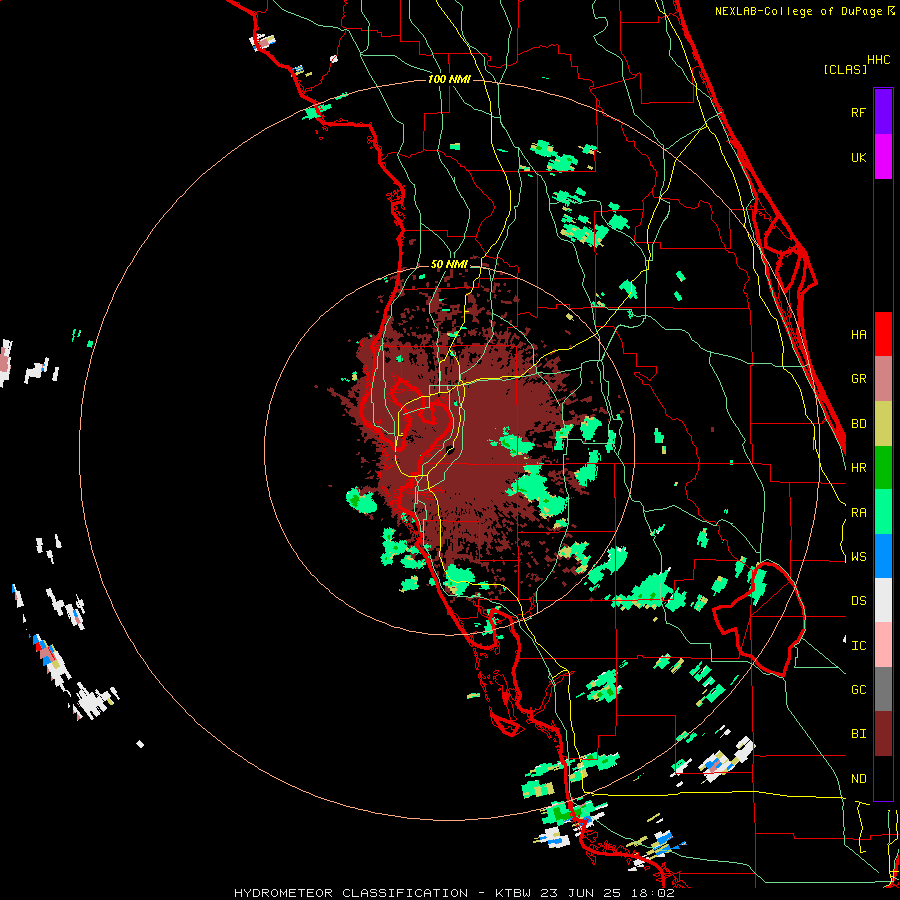Click the ND legend label
Screen dimensions: 900x900
[858, 779]
